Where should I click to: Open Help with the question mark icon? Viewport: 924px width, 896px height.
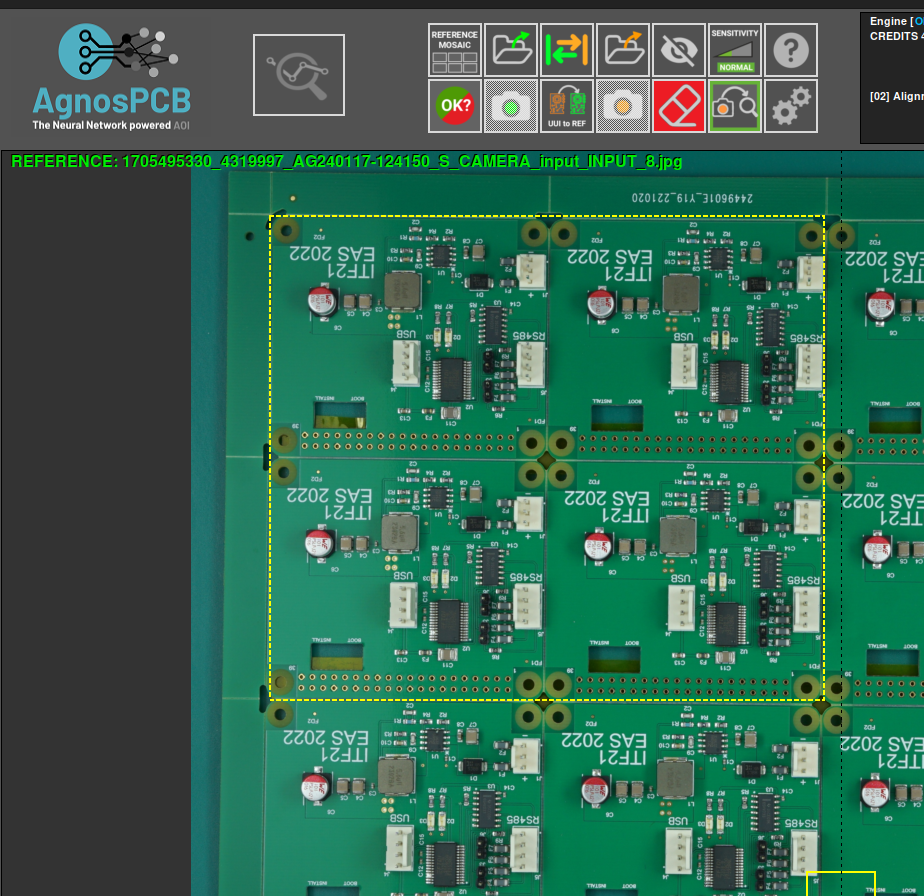point(791,48)
